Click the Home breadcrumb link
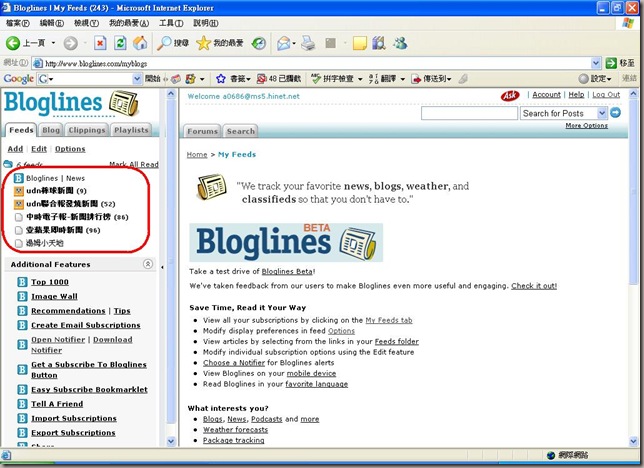644x468 pixels. click(197, 154)
